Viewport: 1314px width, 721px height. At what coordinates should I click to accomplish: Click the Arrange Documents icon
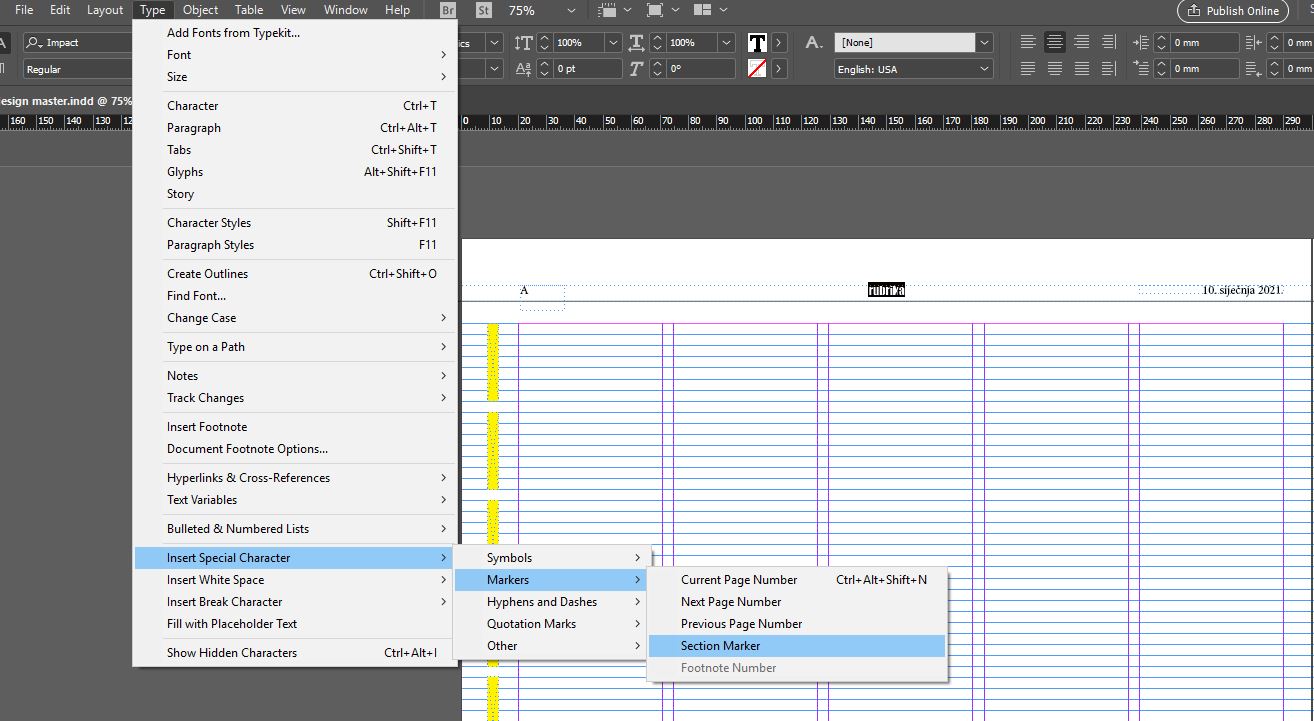[702, 10]
